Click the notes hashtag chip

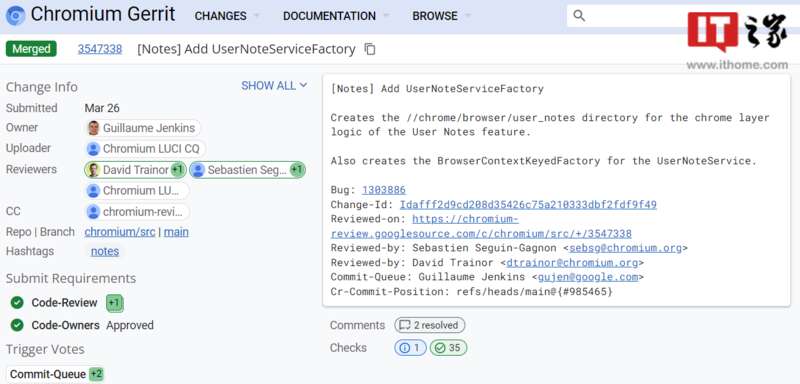[105, 251]
